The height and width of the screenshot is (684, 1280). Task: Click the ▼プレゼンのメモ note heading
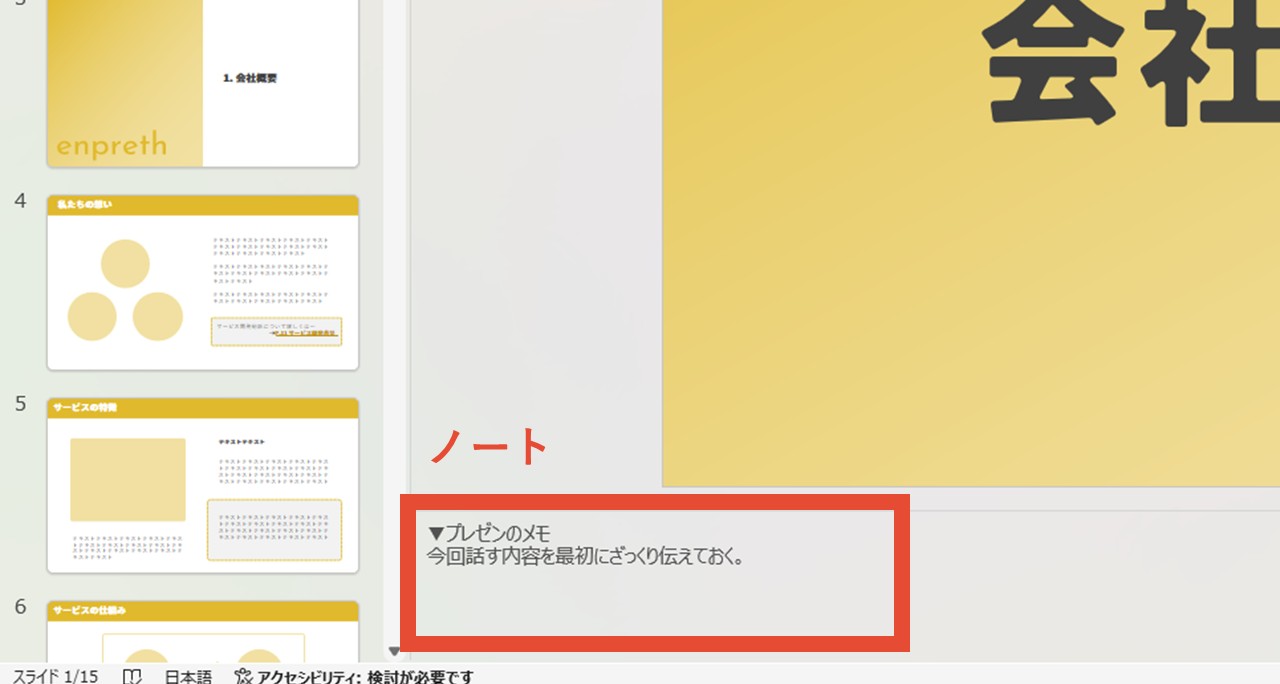[x=489, y=533]
